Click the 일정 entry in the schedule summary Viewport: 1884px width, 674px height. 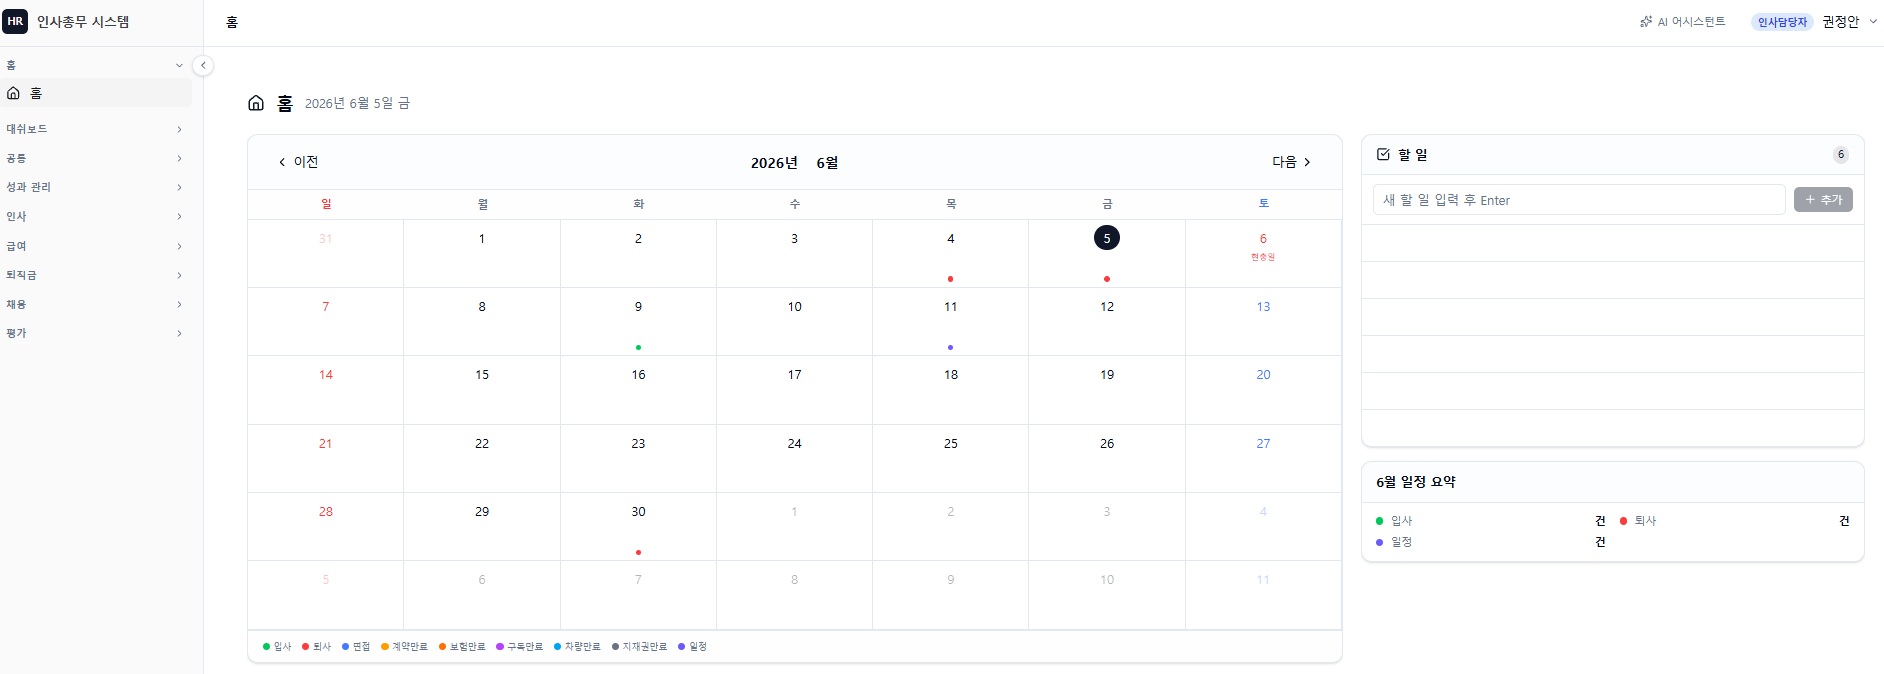click(x=1490, y=542)
